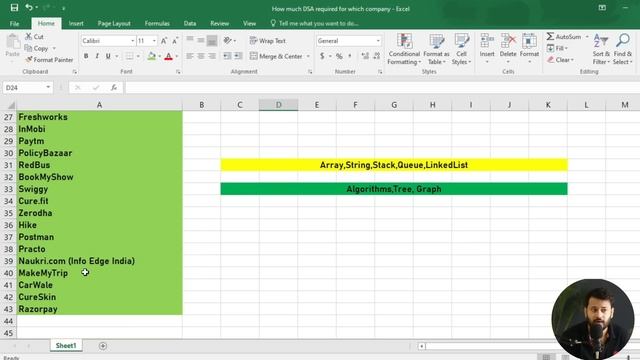
Task: Switch to the Insert tab
Action: click(76, 23)
